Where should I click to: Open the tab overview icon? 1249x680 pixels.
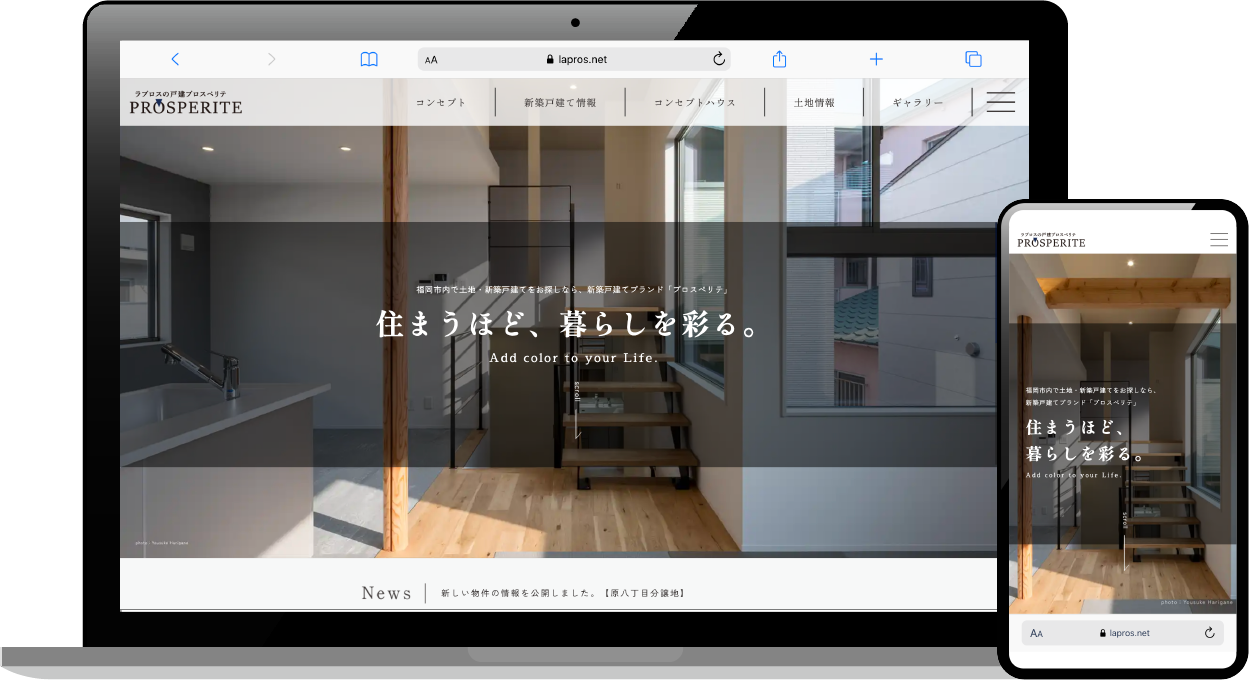click(x=973, y=59)
